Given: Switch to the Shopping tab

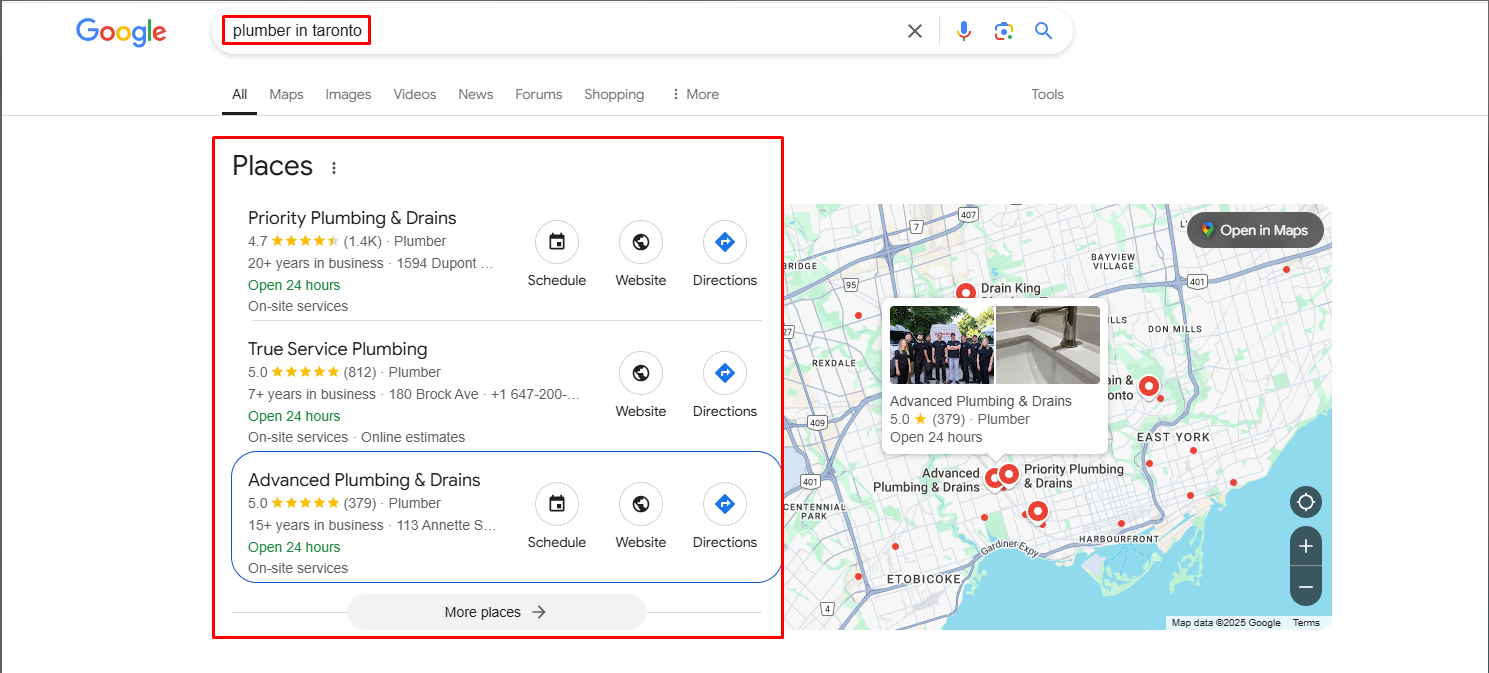Looking at the screenshot, I should click(x=614, y=94).
